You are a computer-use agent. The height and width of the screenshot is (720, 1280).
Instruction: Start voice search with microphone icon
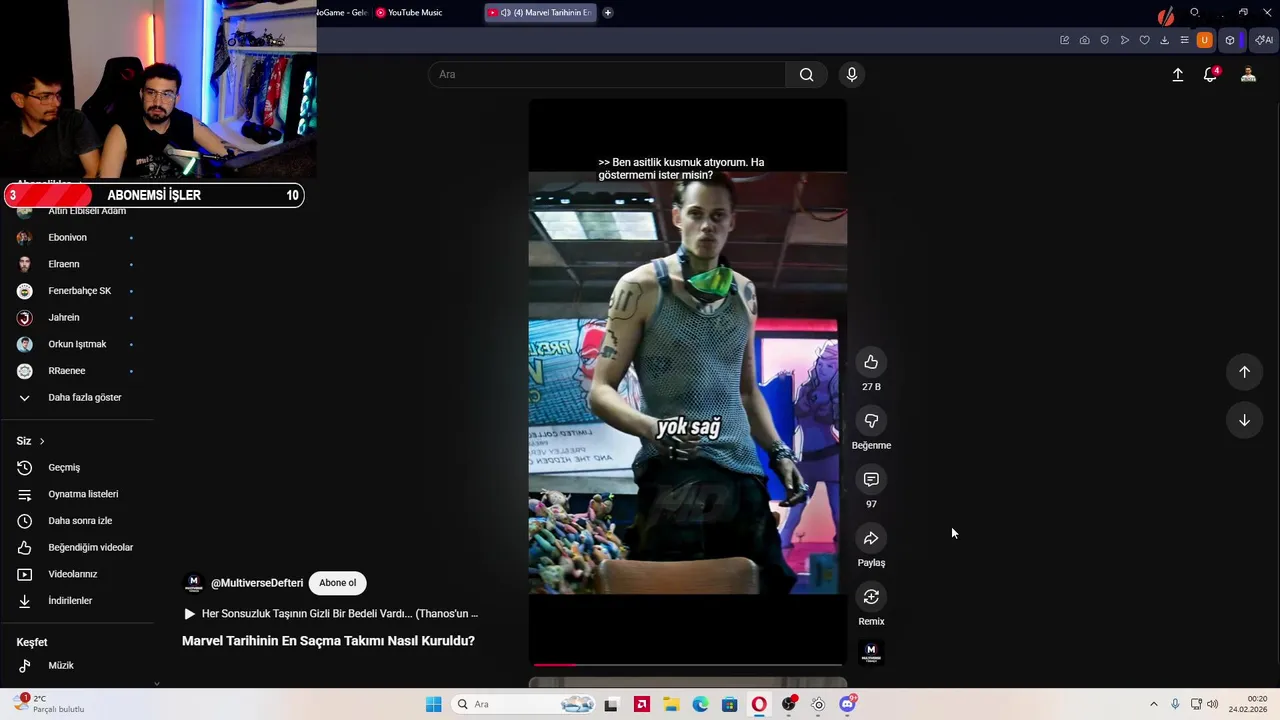851,74
